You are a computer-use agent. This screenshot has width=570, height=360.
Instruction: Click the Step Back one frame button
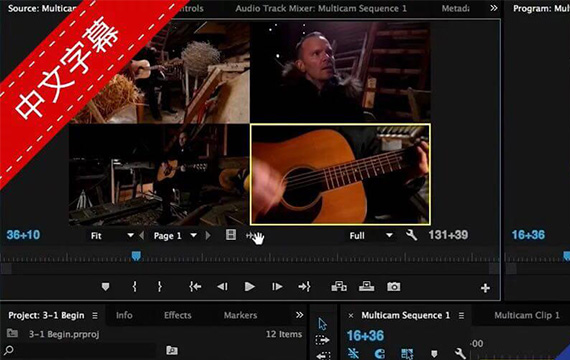click(x=222, y=287)
